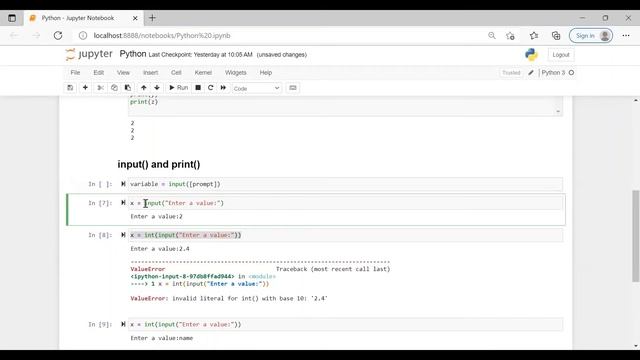Click into the int(input()) cell In [8]
640x360 pixels.
(x=345, y=235)
